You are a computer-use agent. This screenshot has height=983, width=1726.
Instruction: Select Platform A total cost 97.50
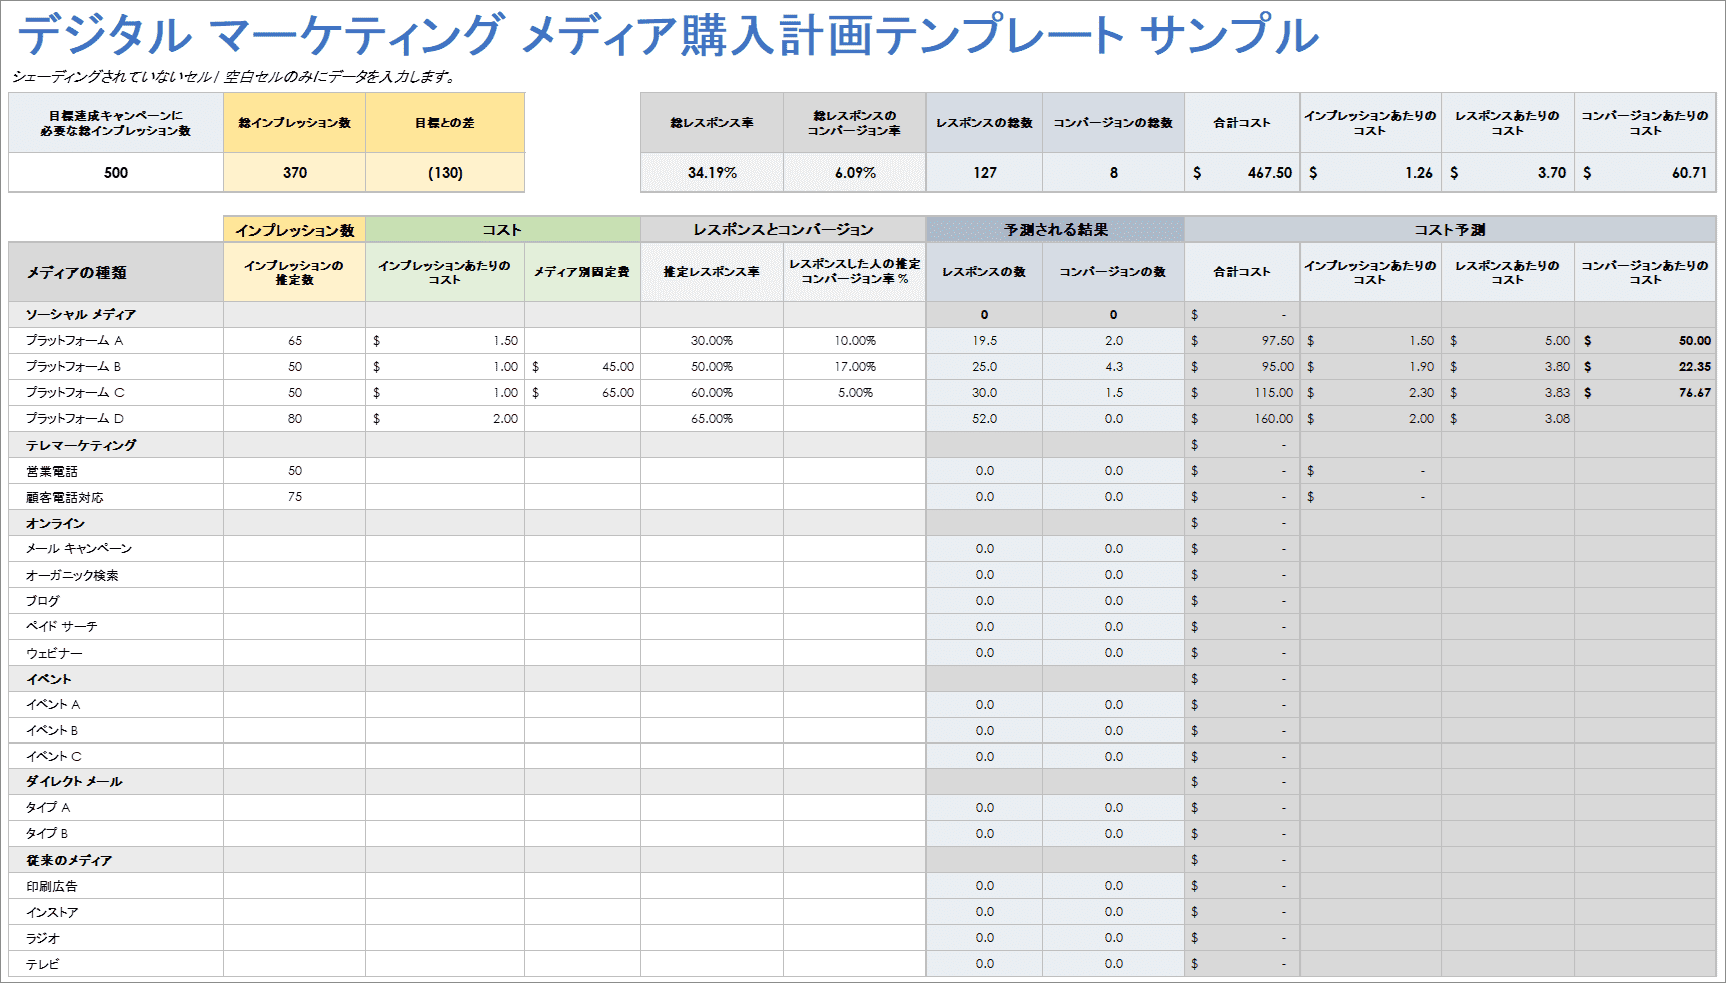point(1242,340)
